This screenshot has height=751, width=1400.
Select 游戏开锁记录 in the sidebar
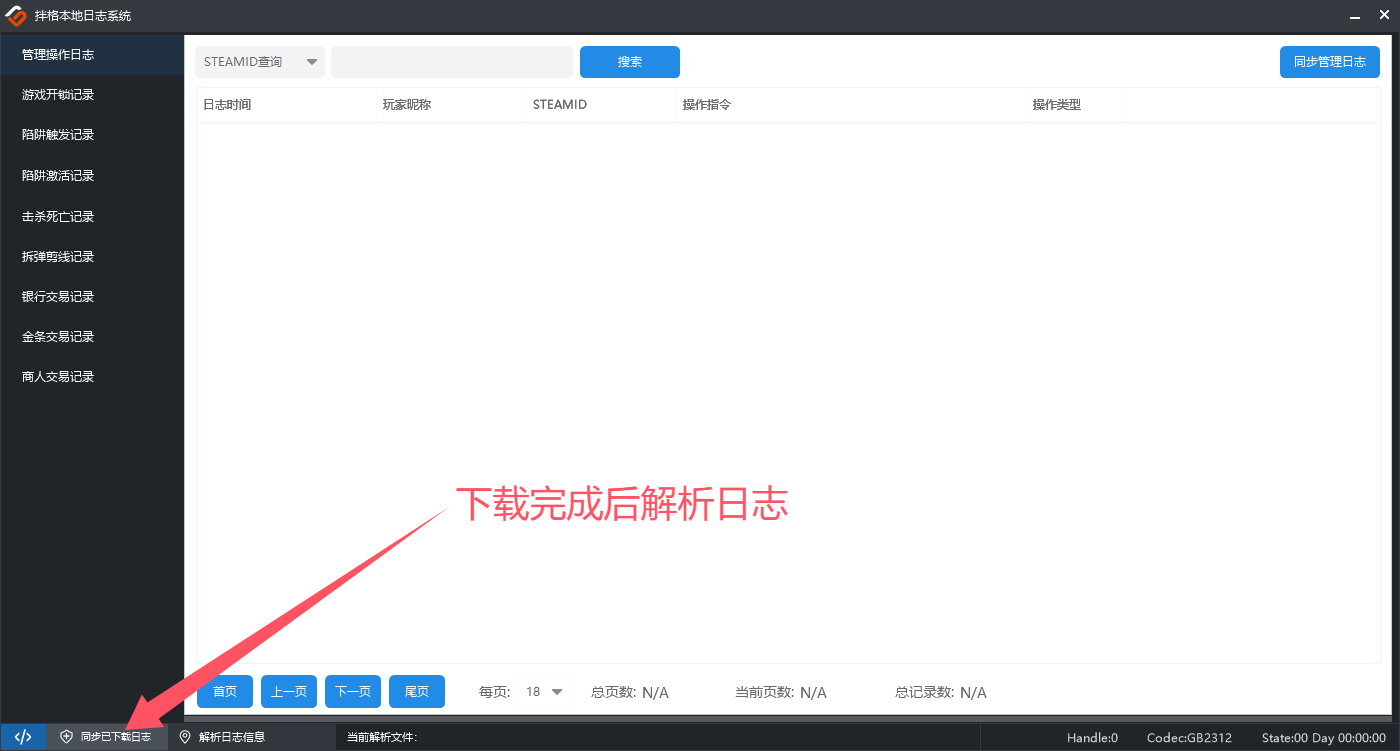click(x=58, y=95)
